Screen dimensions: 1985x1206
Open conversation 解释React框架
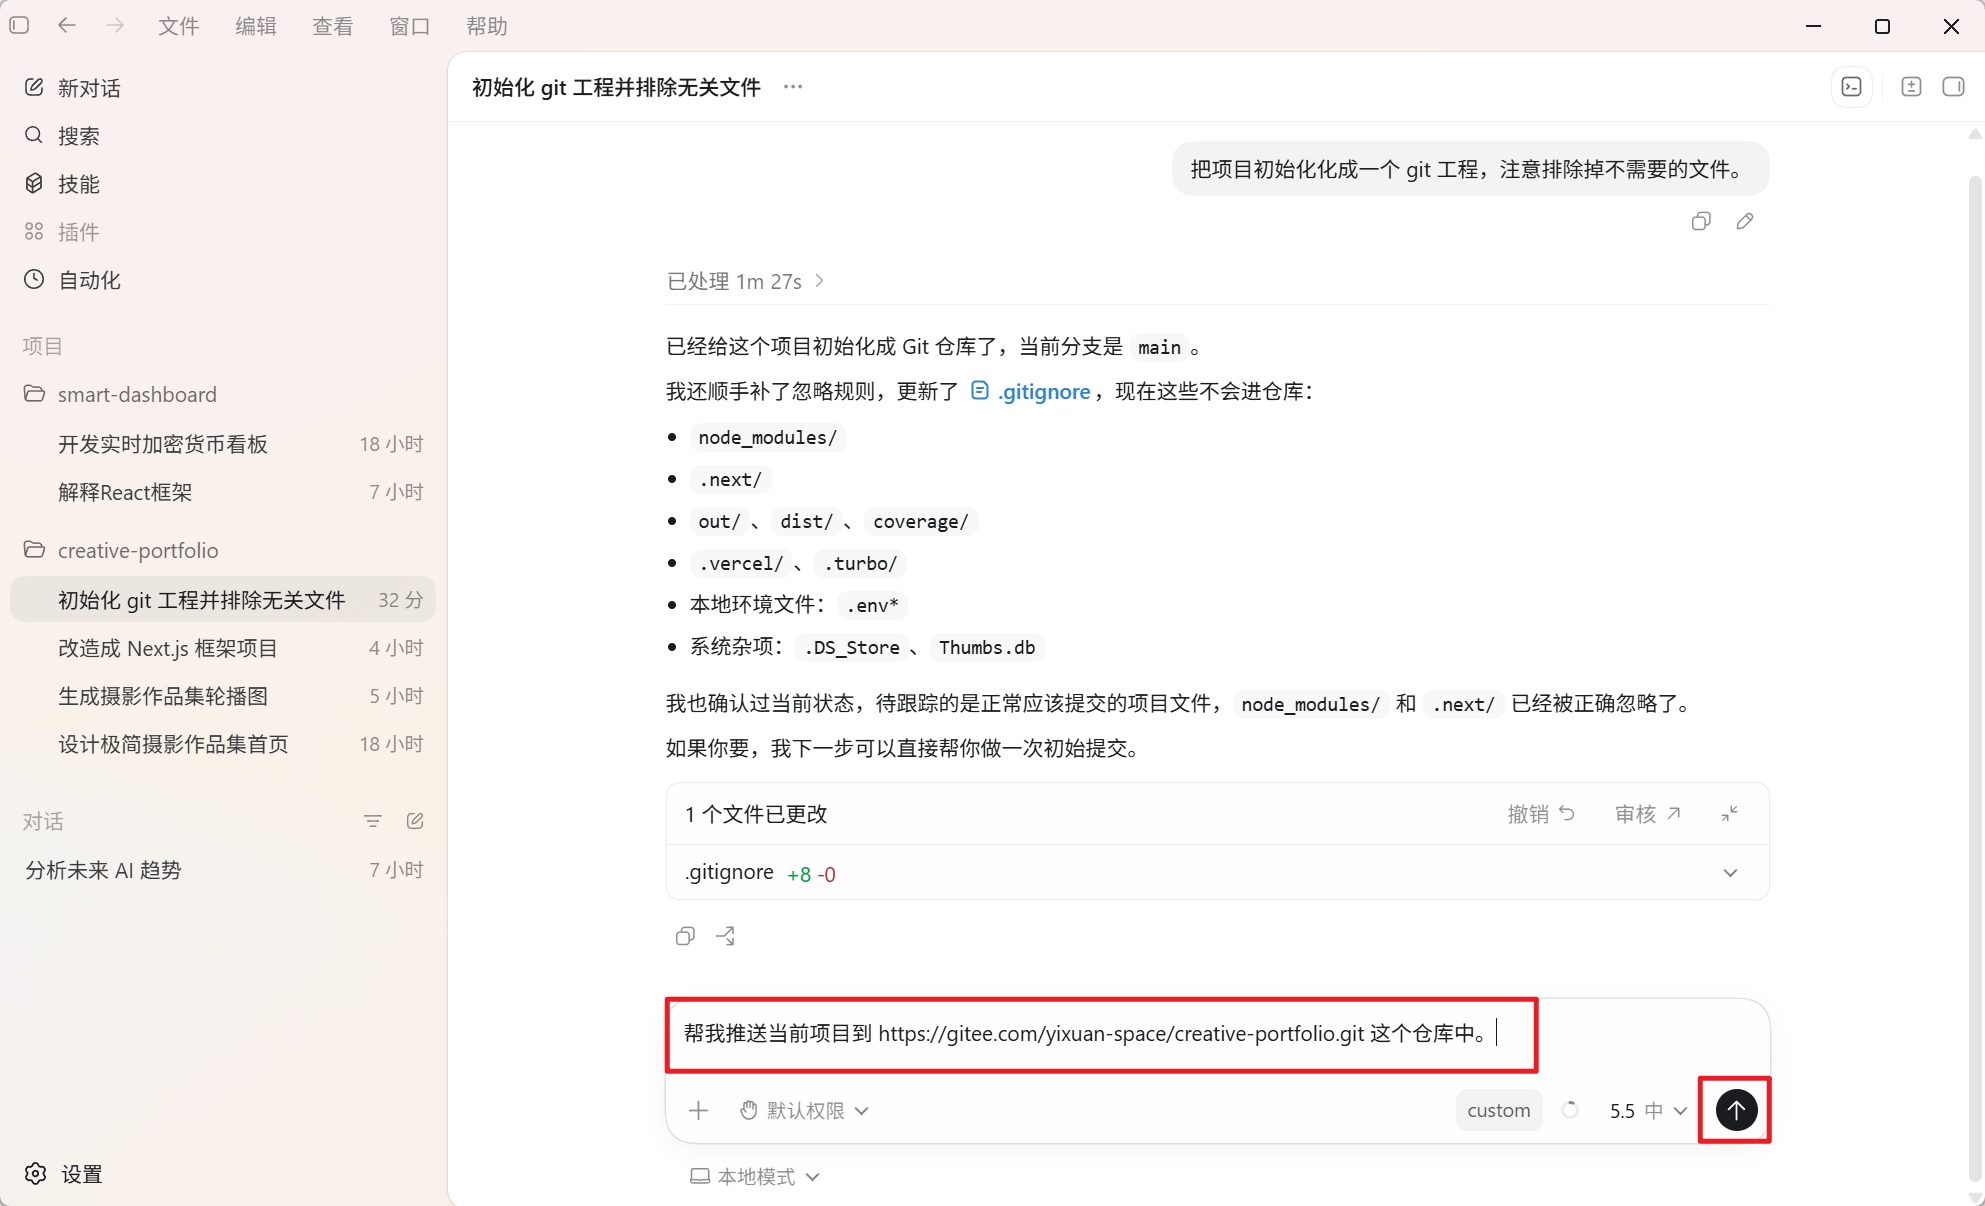click(x=223, y=492)
